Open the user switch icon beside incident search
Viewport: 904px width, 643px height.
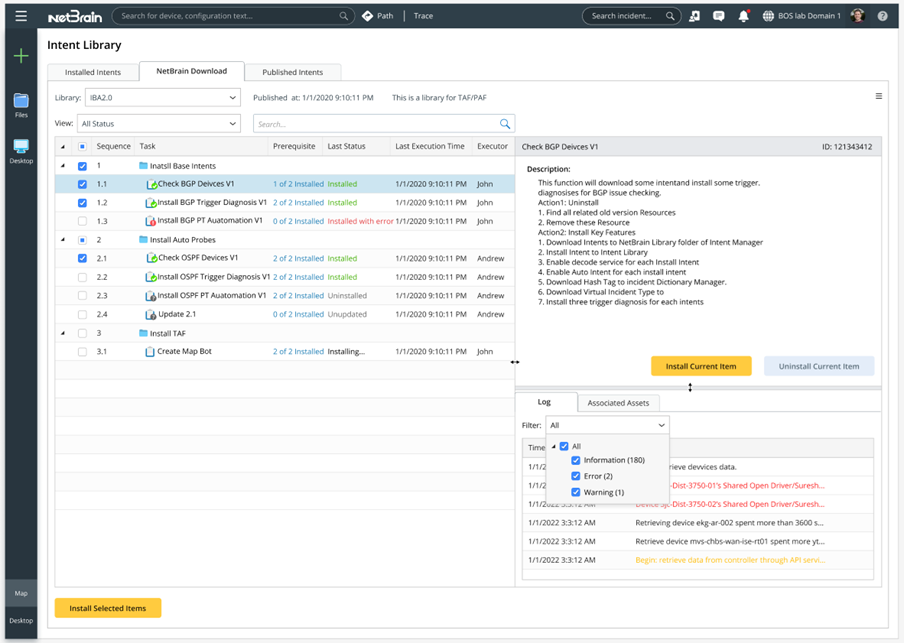pyautogui.click(x=694, y=16)
